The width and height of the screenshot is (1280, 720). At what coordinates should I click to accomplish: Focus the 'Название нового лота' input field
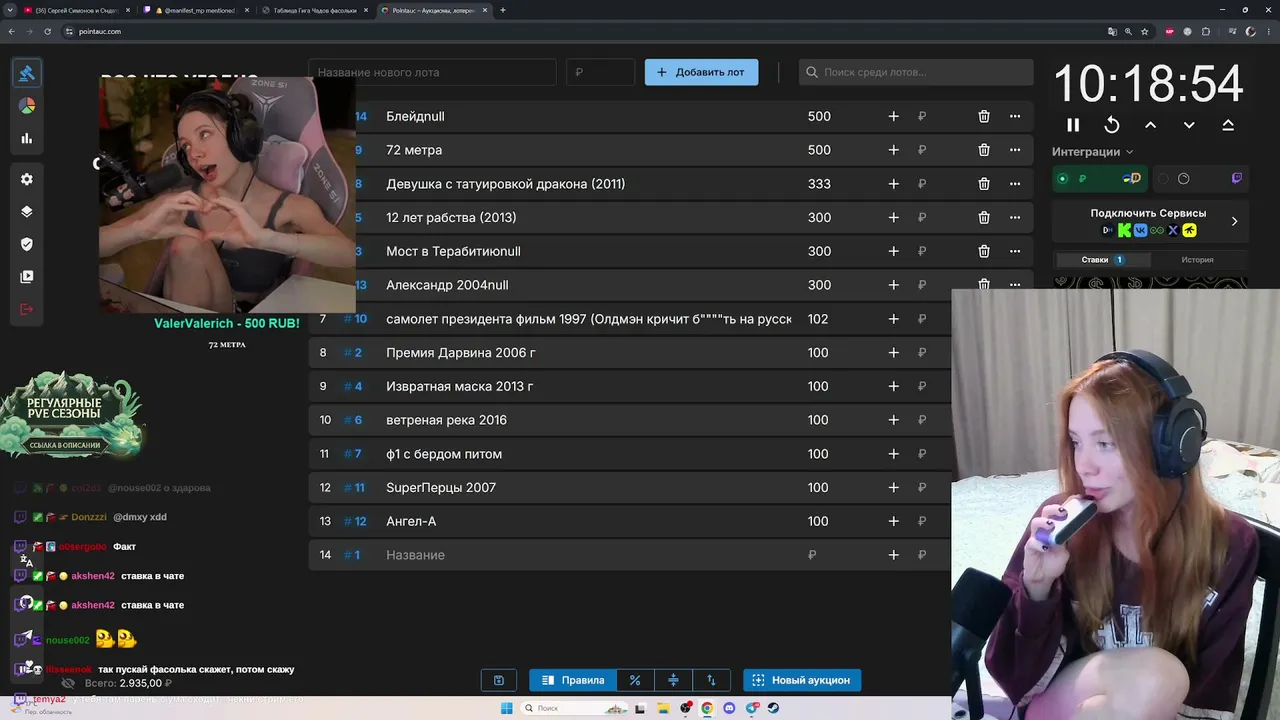coord(432,72)
